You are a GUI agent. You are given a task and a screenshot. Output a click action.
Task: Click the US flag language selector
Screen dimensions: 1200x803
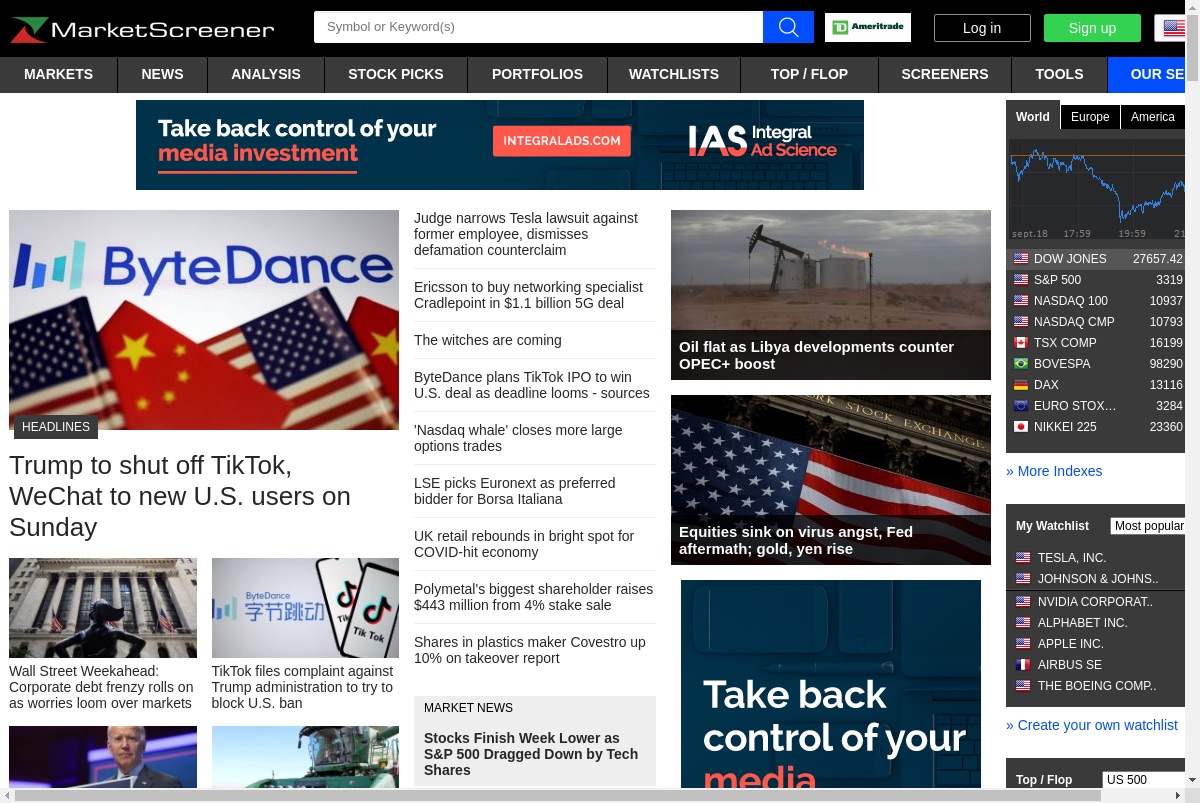tap(1174, 28)
